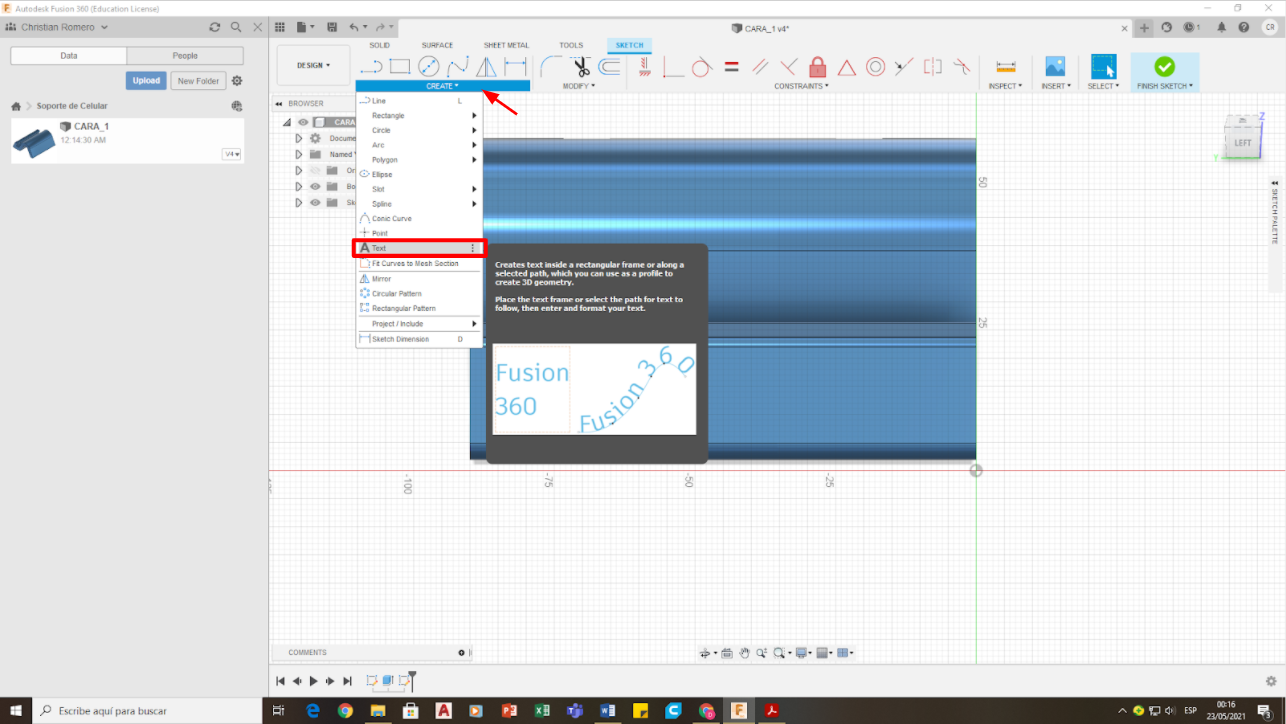This screenshot has height=724, width=1286.
Task: Click the Select window-selection icon
Action: point(1103,67)
